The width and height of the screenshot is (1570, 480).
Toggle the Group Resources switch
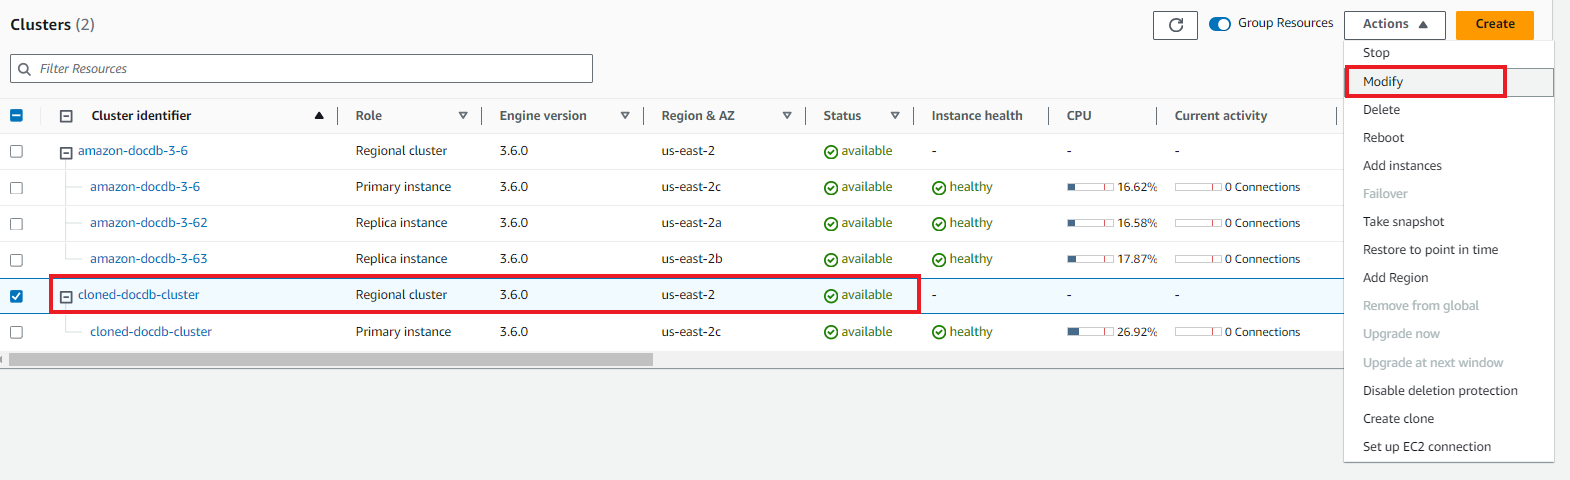tap(1219, 24)
